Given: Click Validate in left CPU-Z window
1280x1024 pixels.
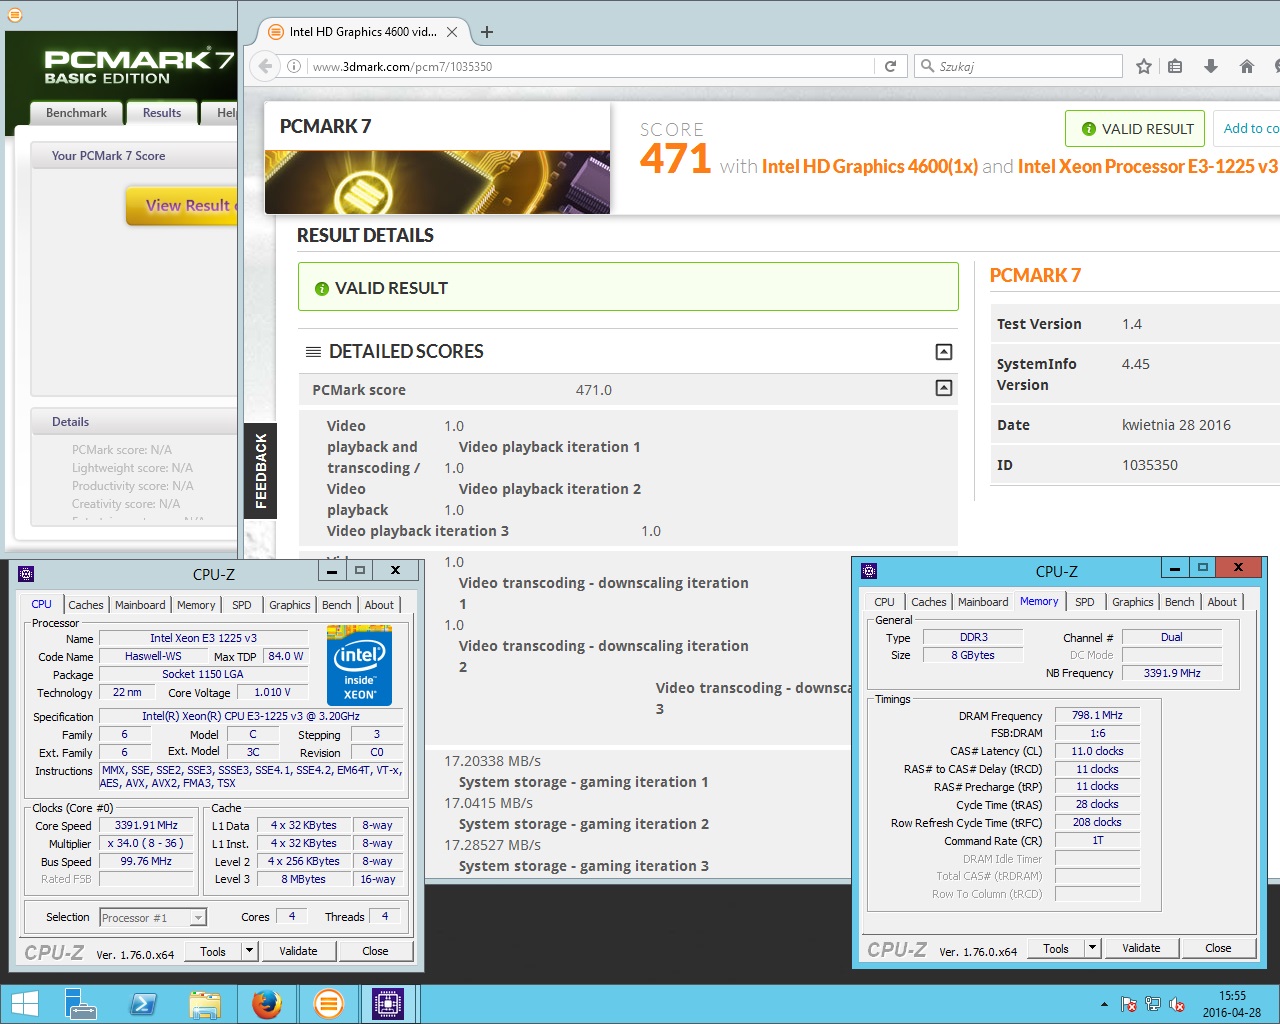Looking at the screenshot, I should (x=298, y=951).
